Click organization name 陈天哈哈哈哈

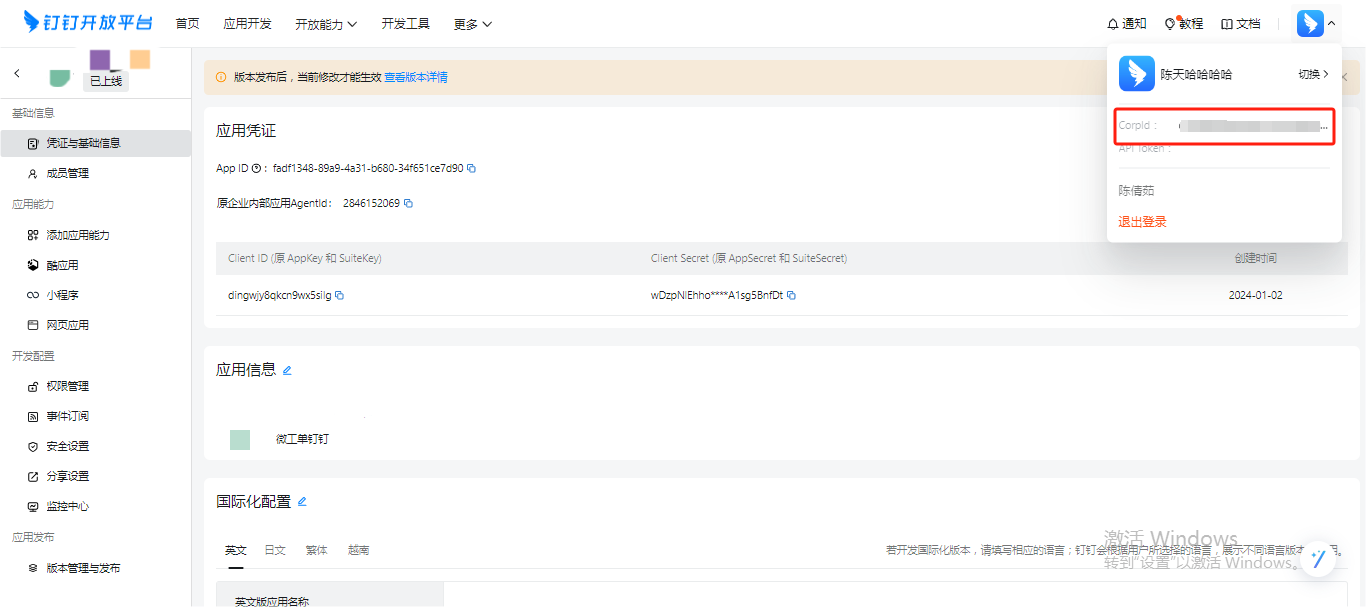(x=1196, y=74)
